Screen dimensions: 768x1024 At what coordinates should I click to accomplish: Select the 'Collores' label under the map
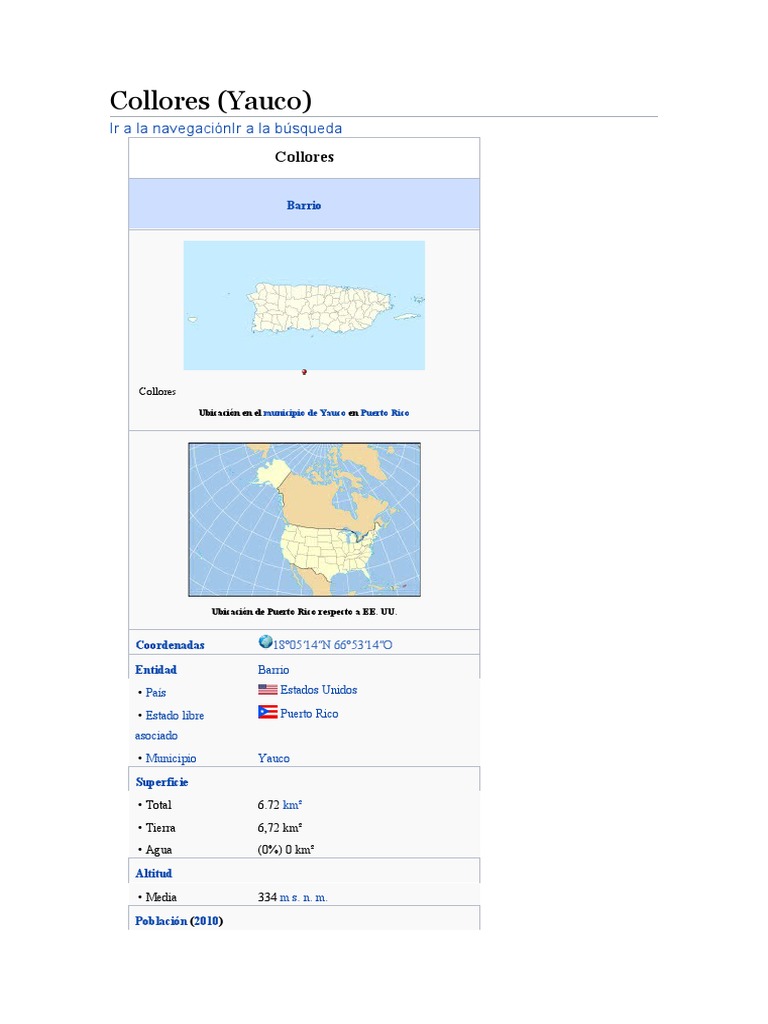pos(157,391)
